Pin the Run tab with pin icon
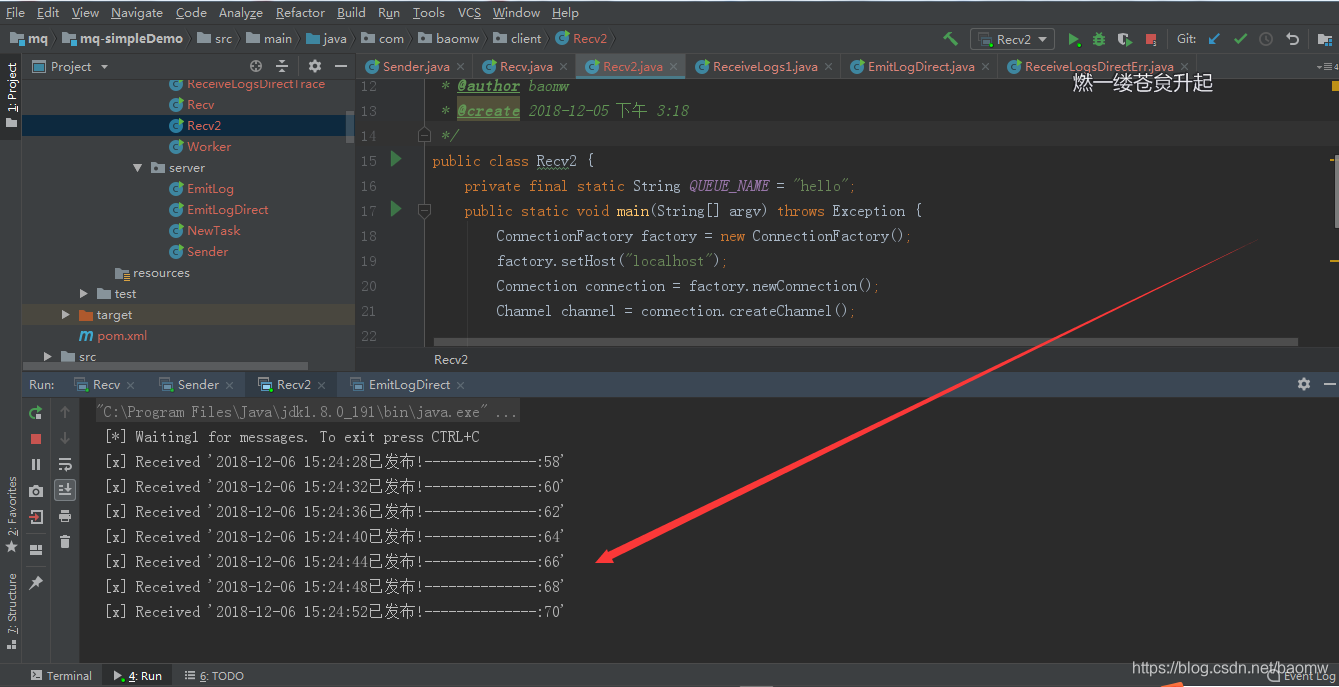 tap(36, 582)
